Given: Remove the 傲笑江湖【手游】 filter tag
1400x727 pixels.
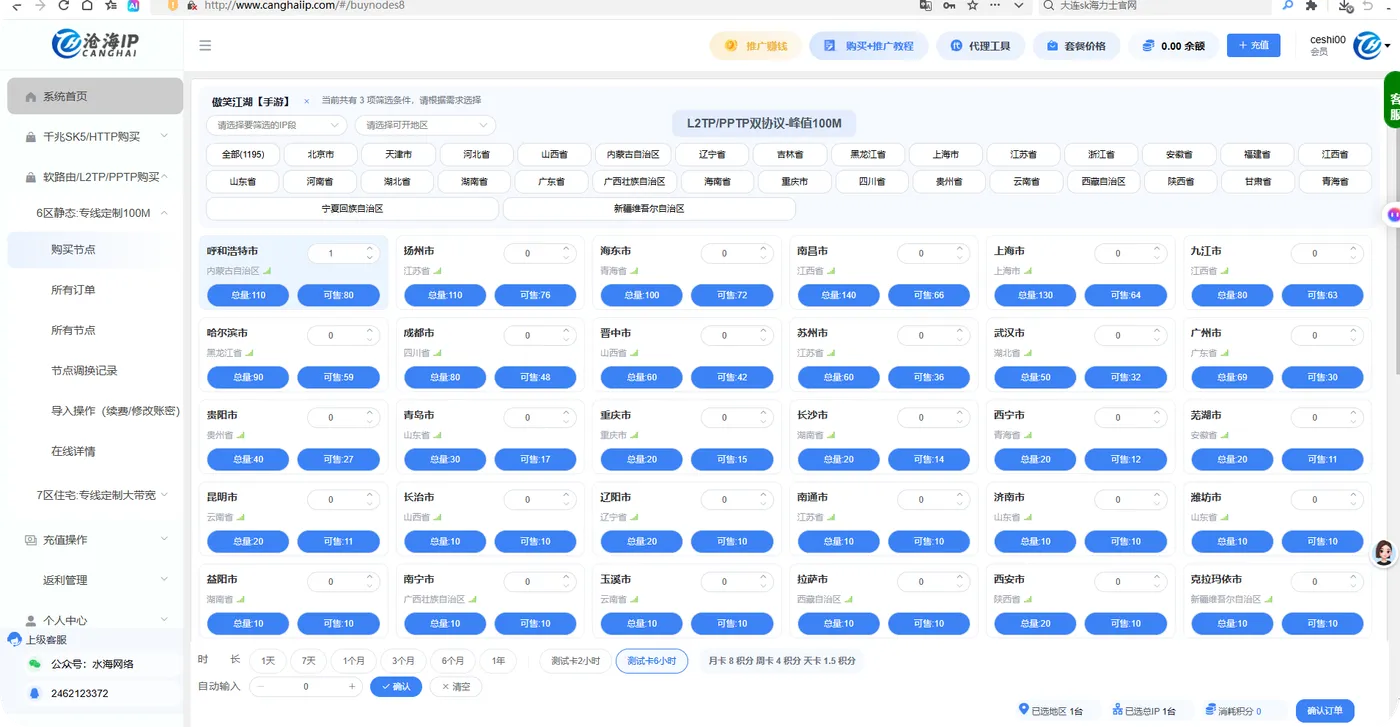Looking at the screenshot, I should tap(306, 101).
